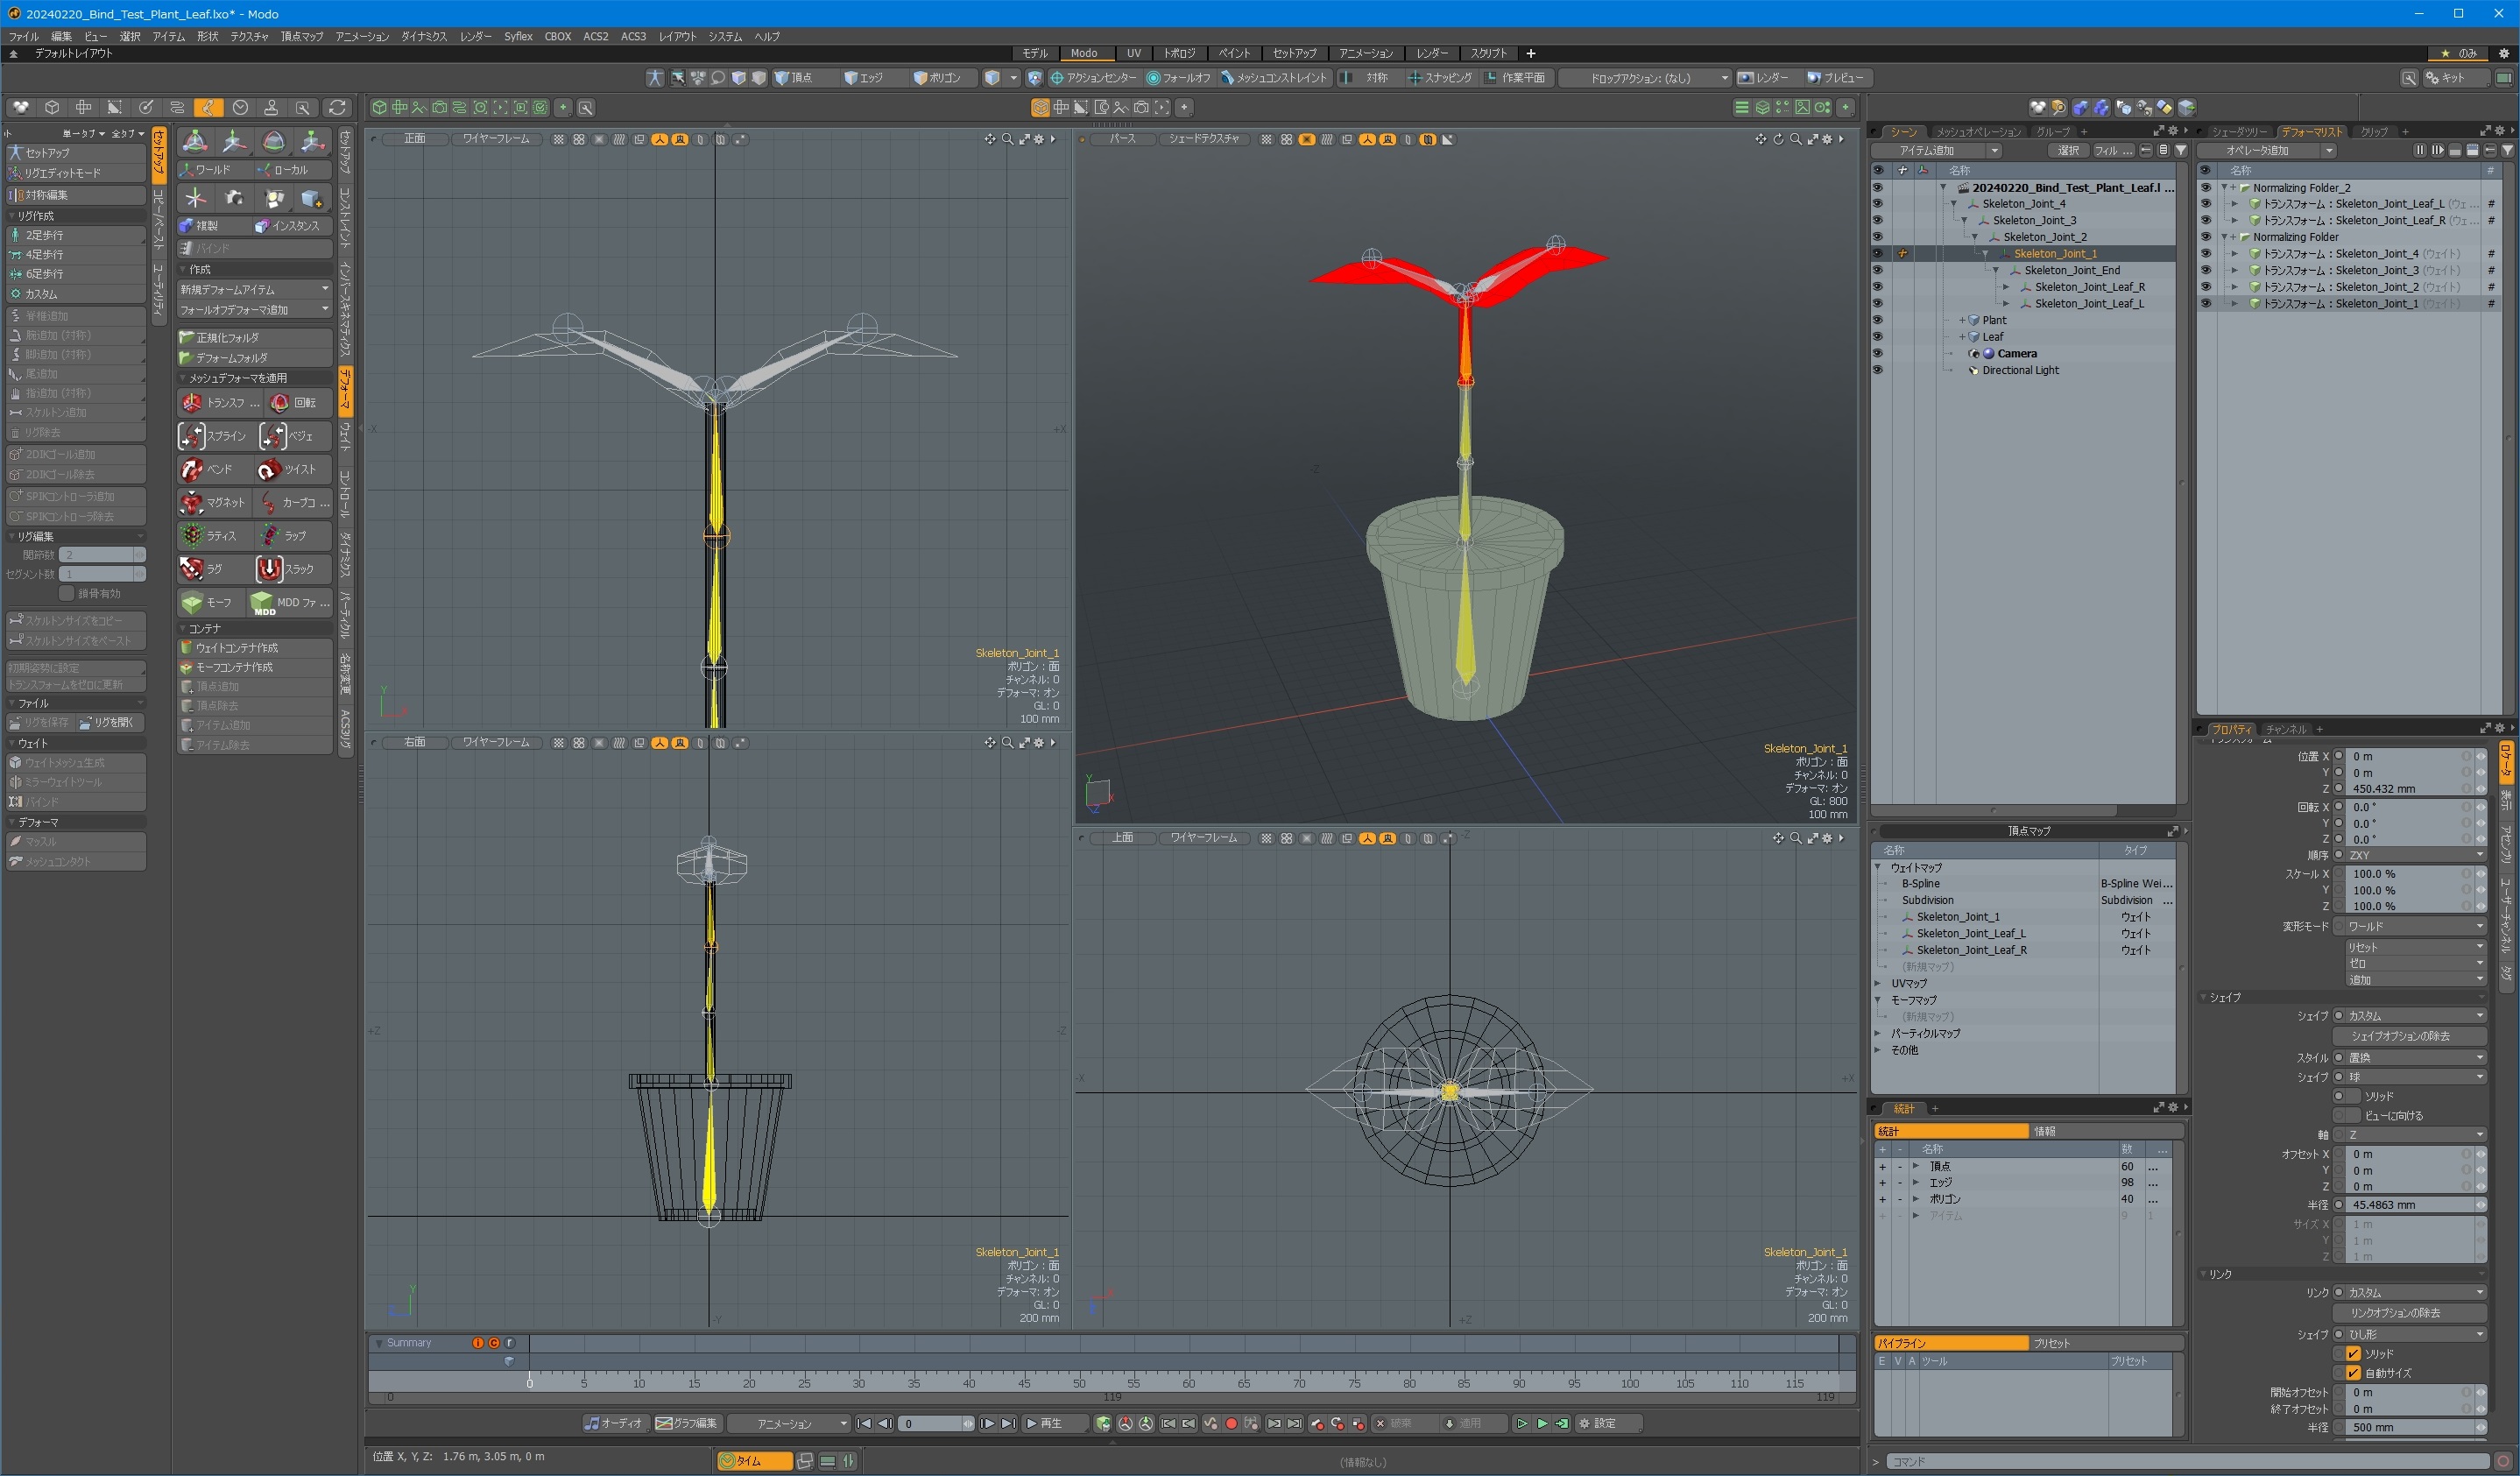Viewport: 2520px width, 1476px height.
Task: Click リンクオプションの除去 button
Action: click(x=2410, y=1313)
